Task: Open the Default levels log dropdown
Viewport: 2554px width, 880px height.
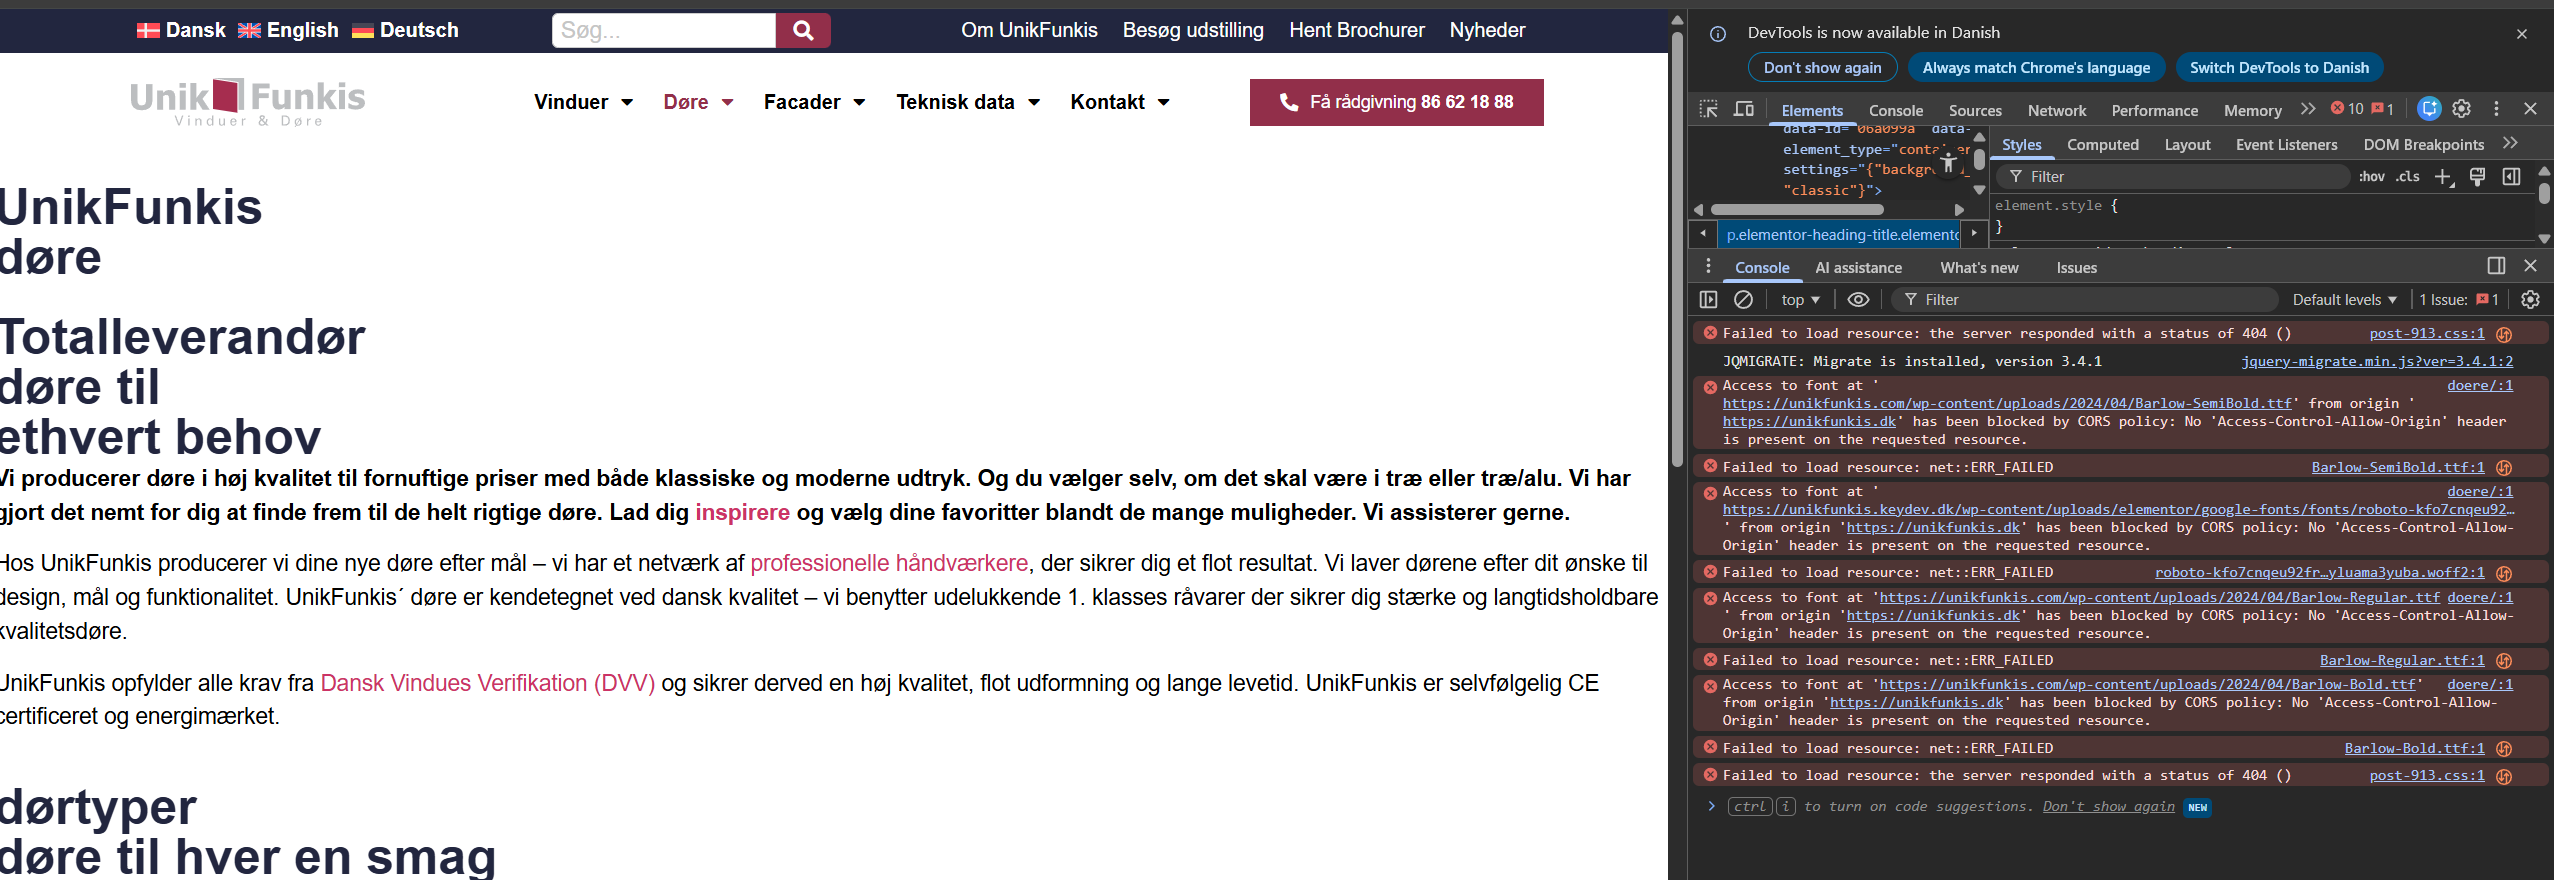Action: coord(2344,300)
